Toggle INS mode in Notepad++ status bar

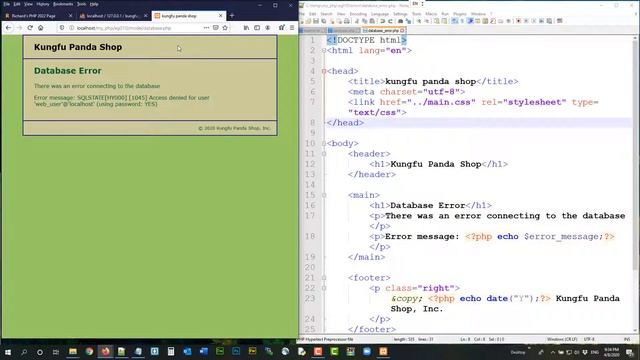click(627, 339)
